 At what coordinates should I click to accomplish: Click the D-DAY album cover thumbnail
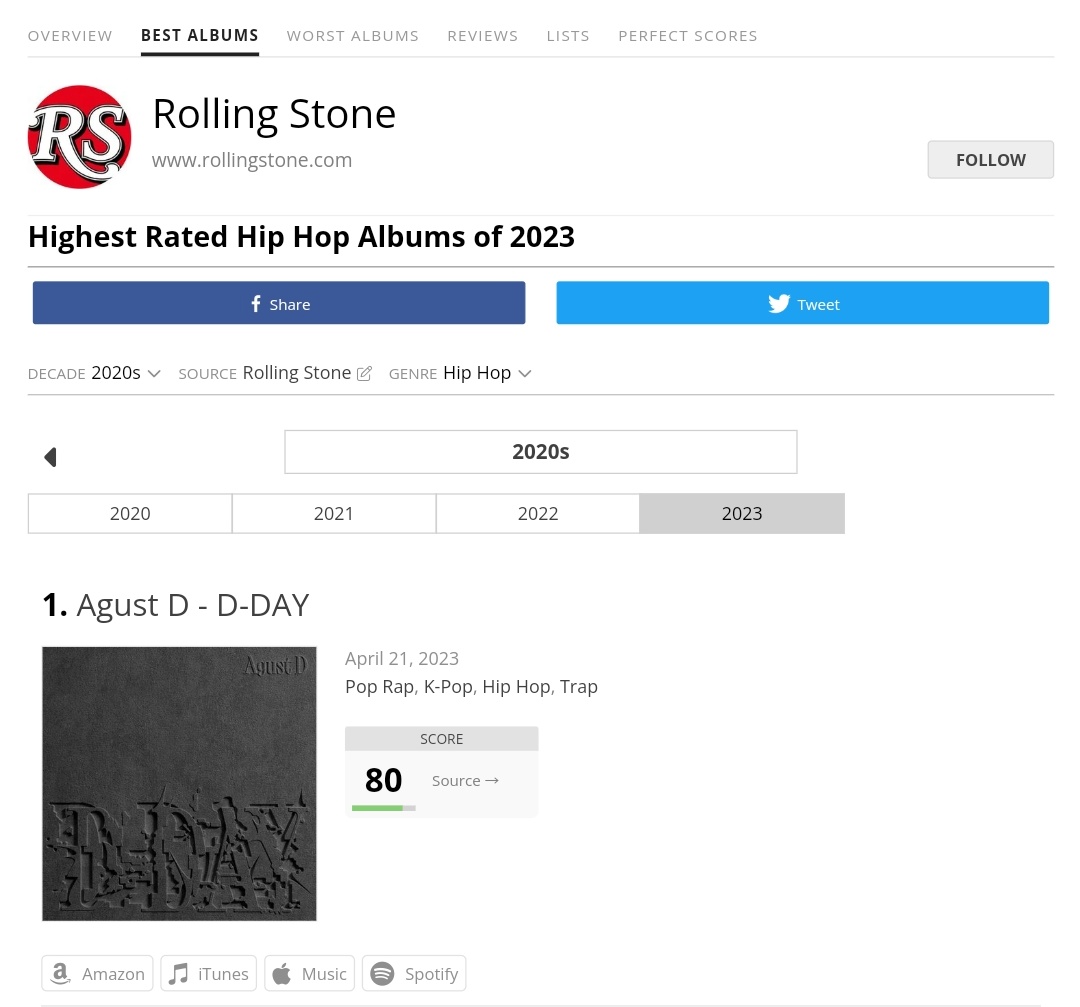pos(179,783)
